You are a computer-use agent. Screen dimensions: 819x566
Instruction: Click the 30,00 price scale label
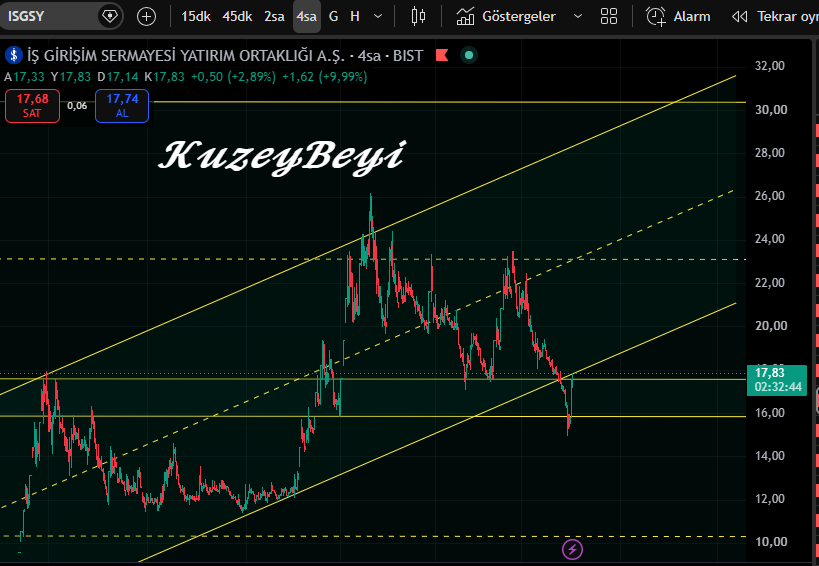771,109
